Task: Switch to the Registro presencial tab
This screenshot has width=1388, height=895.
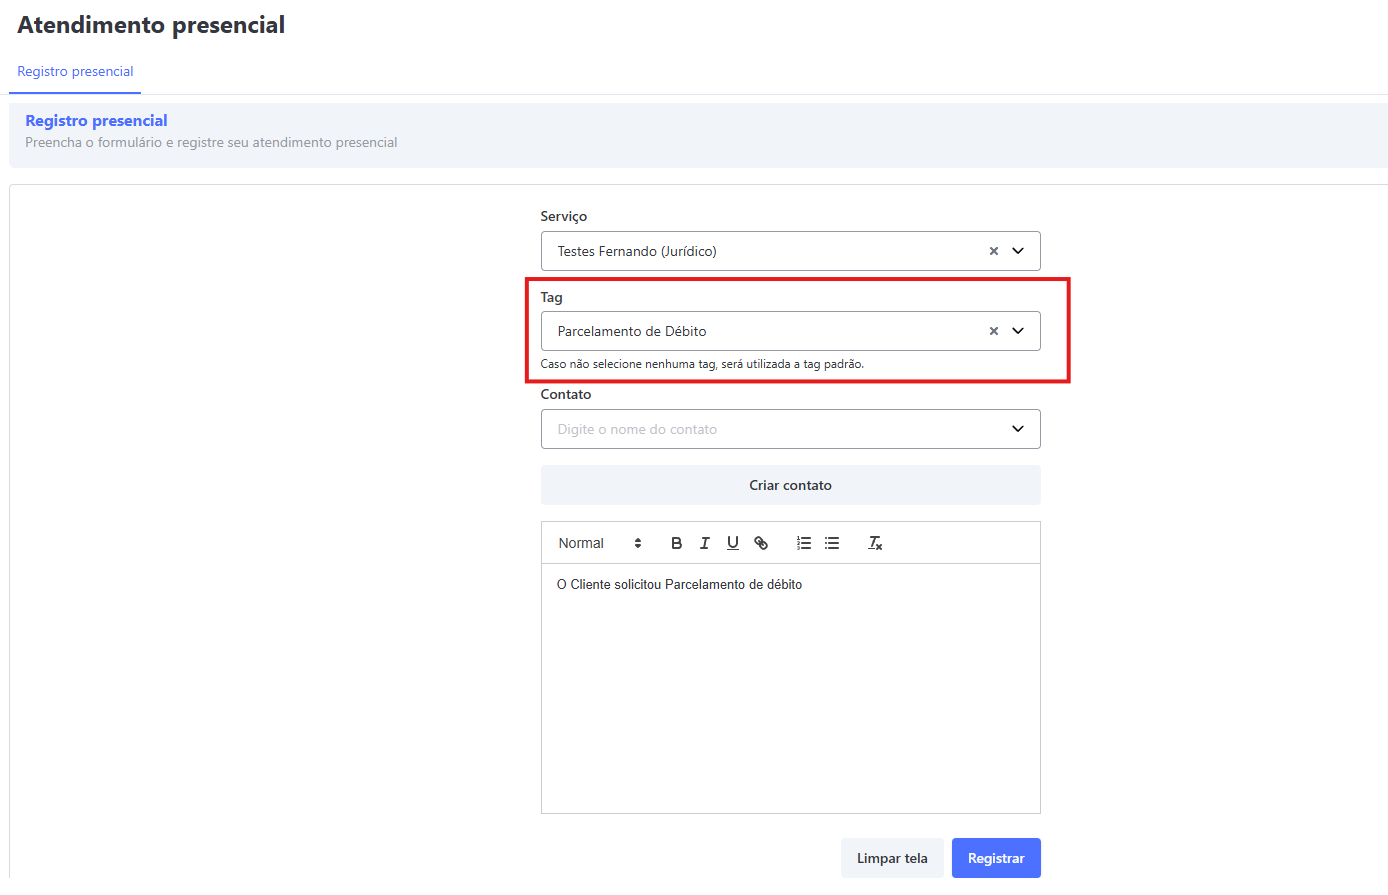Action: click(x=74, y=71)
